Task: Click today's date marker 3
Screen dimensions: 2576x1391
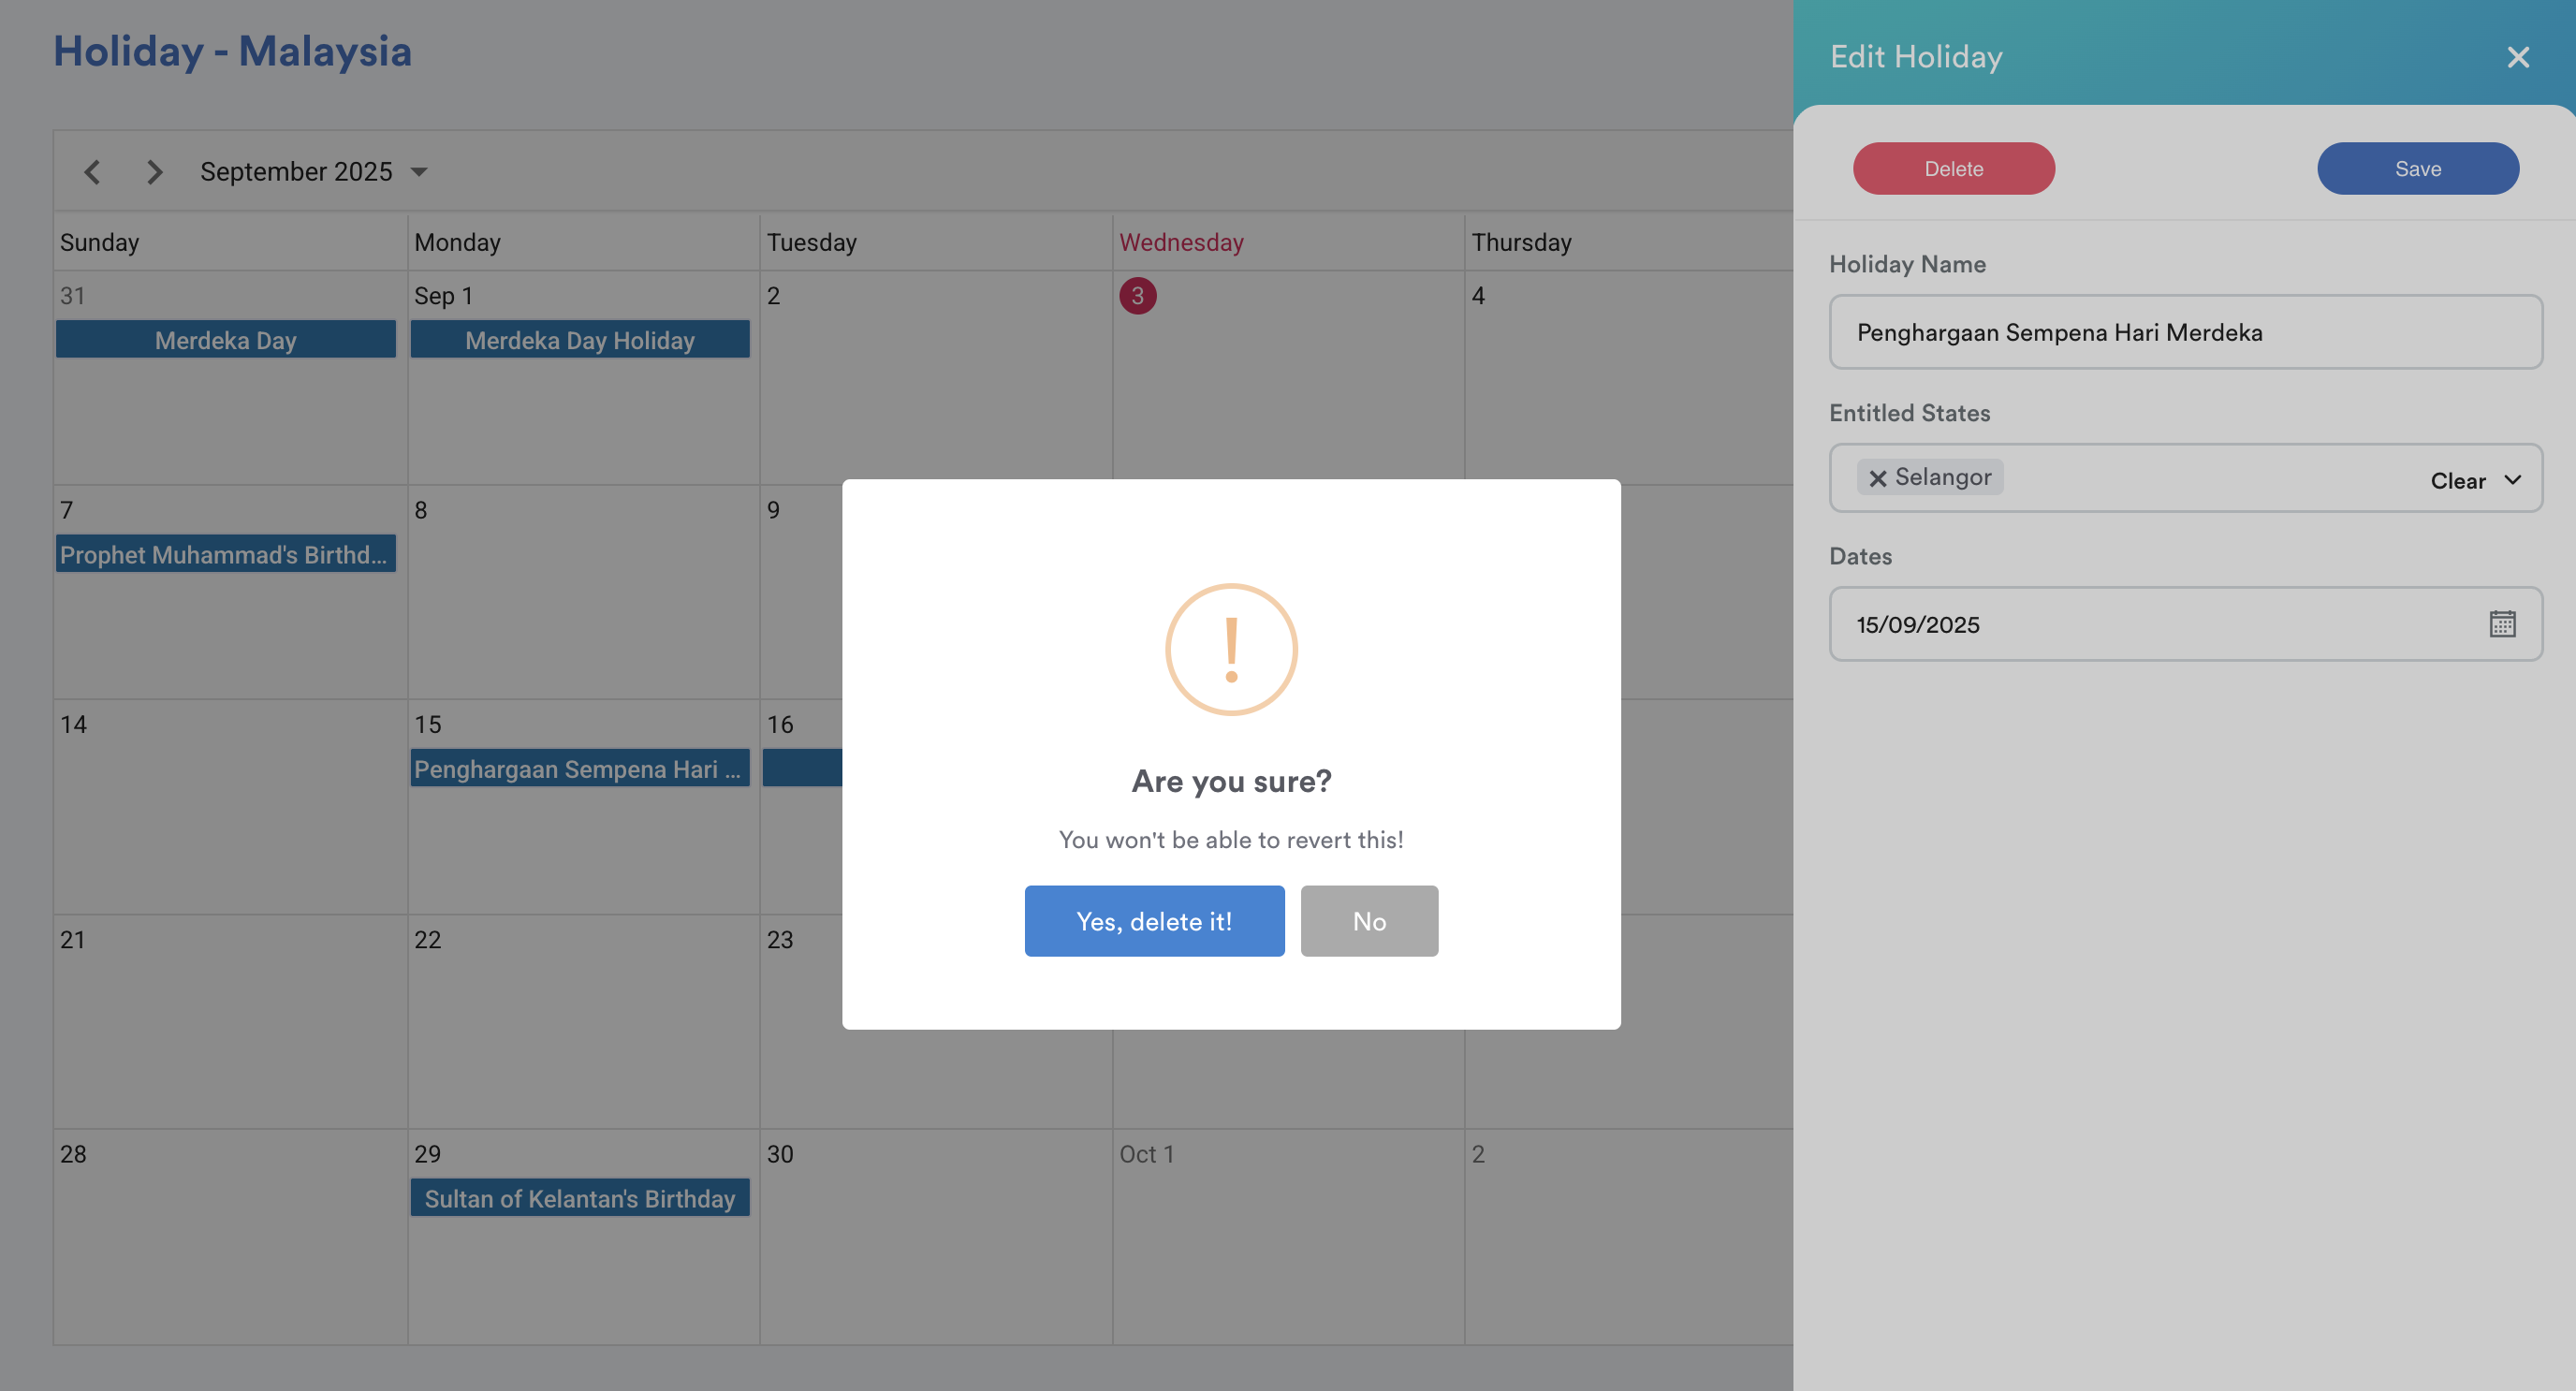Action: click(1137, 296)
